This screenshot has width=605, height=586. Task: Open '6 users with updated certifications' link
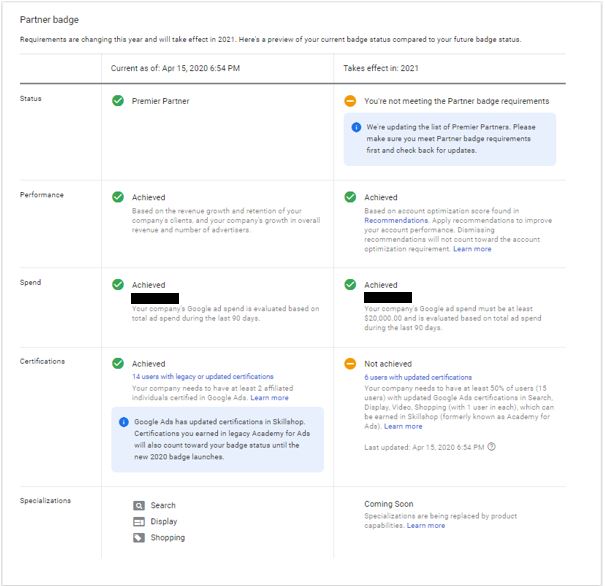(418, 377)
